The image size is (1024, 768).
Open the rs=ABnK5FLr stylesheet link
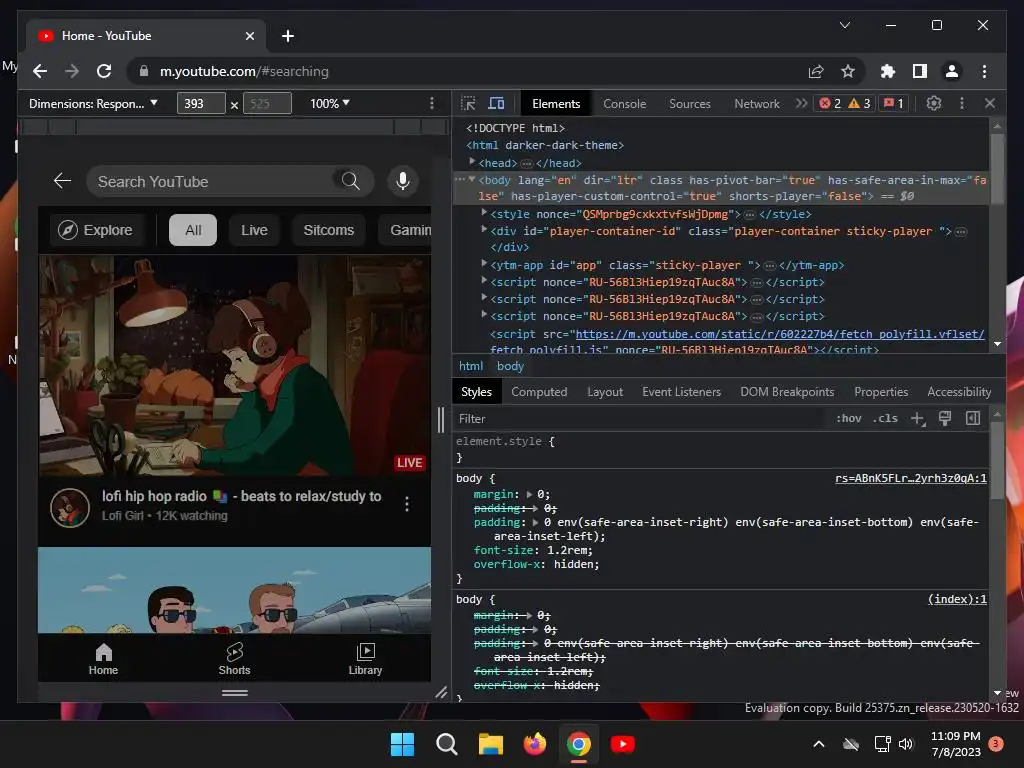tap(910, 479)
